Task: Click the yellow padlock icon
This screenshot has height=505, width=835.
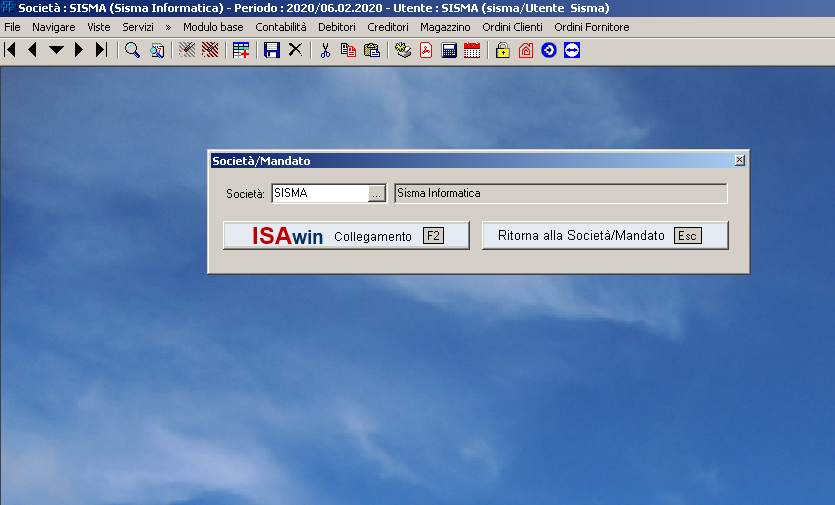Action: [x=502, y=50]
